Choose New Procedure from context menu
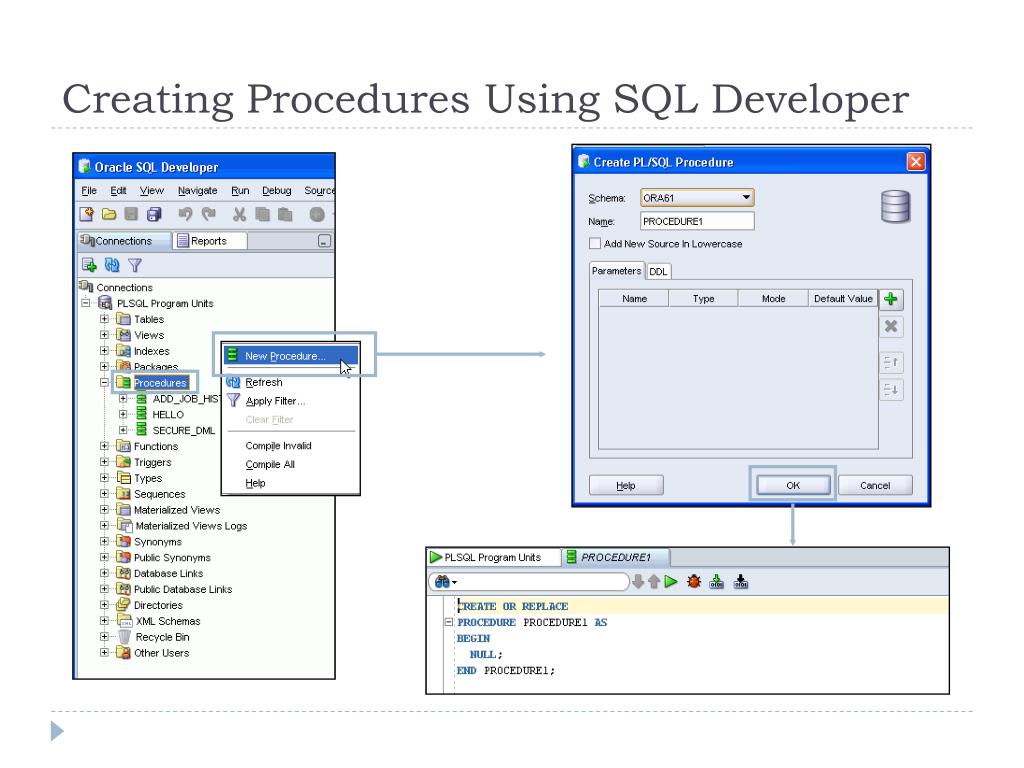 click(x=291, y=356)
